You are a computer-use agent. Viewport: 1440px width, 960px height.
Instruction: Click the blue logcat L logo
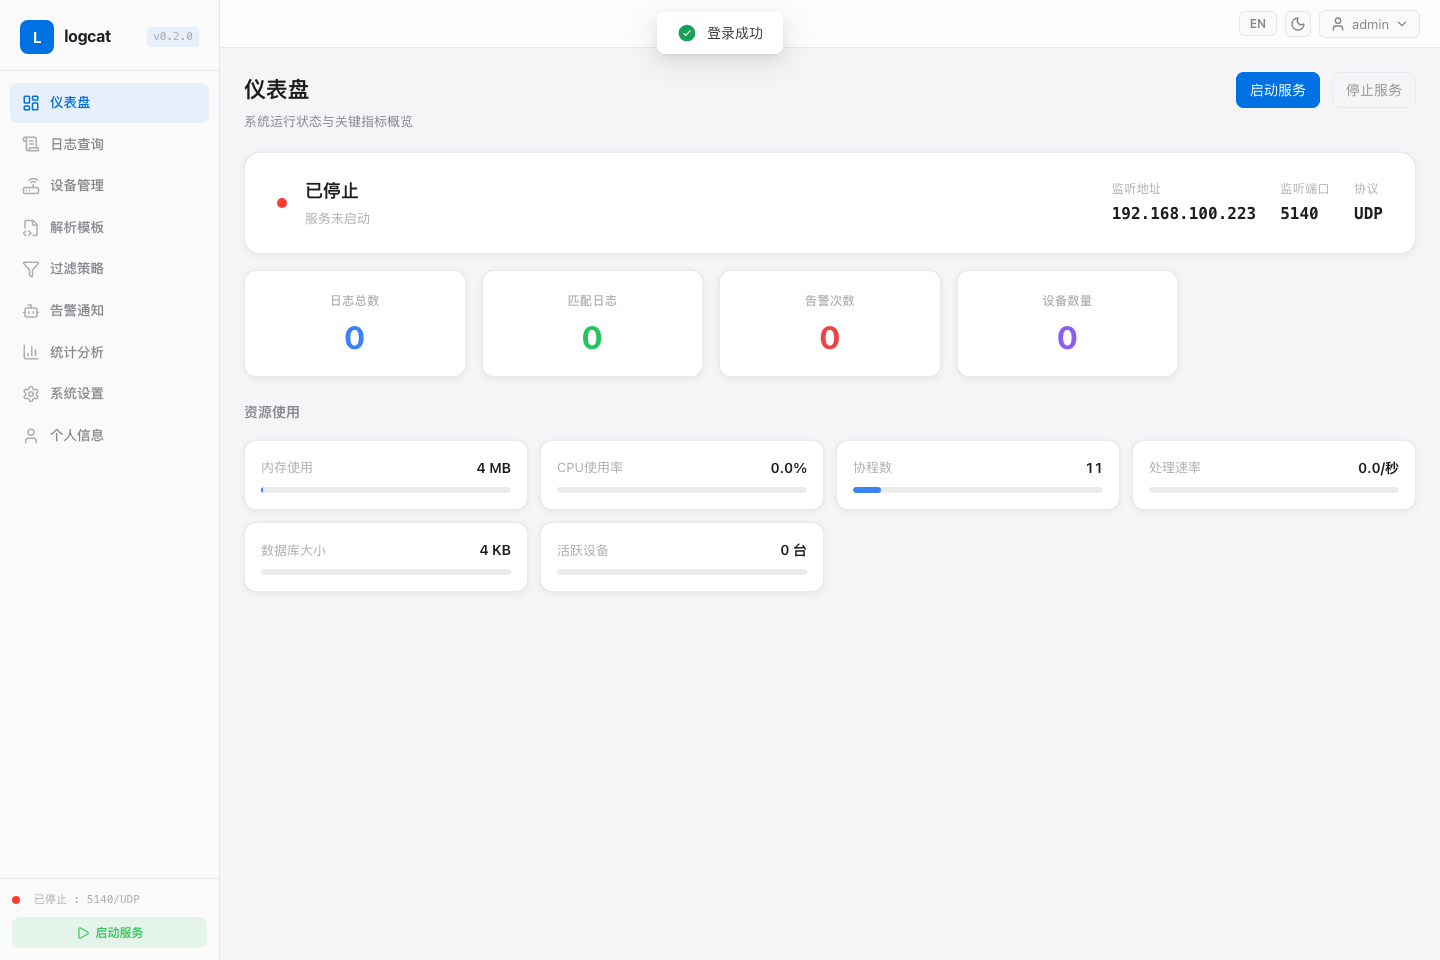click(x=37, y=37)
